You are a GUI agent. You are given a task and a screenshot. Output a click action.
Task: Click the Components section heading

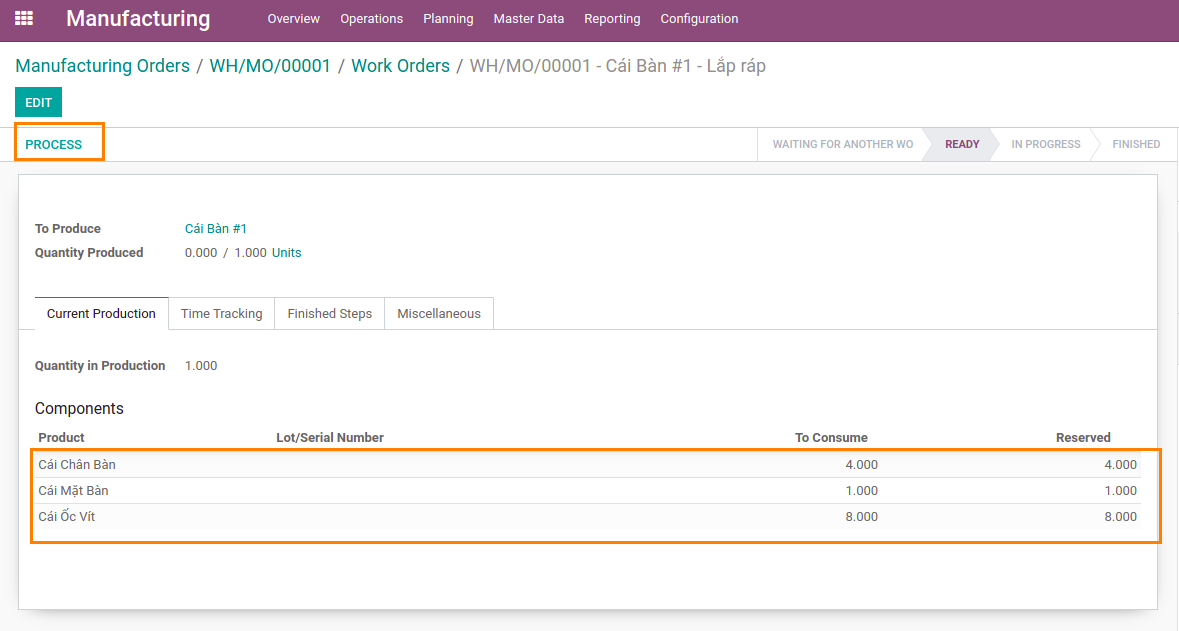tap(79, 408)
